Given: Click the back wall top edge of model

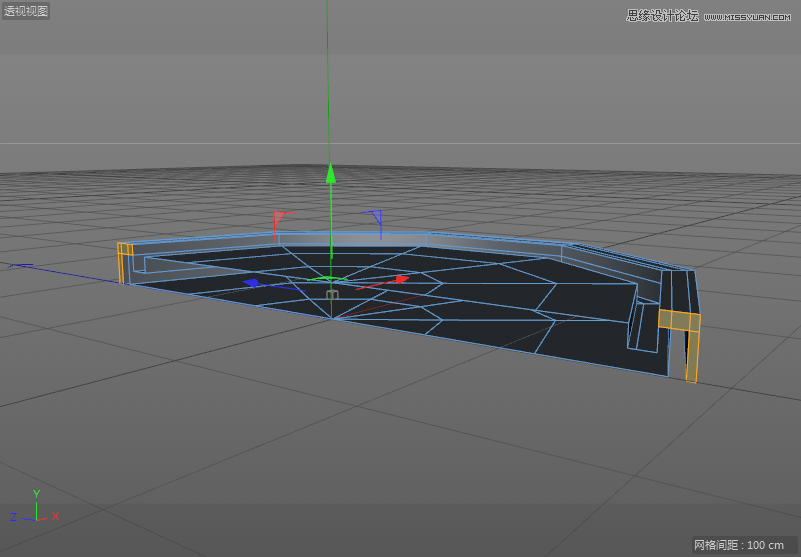Looking at the screenshot, I should [x=350, y=235].
